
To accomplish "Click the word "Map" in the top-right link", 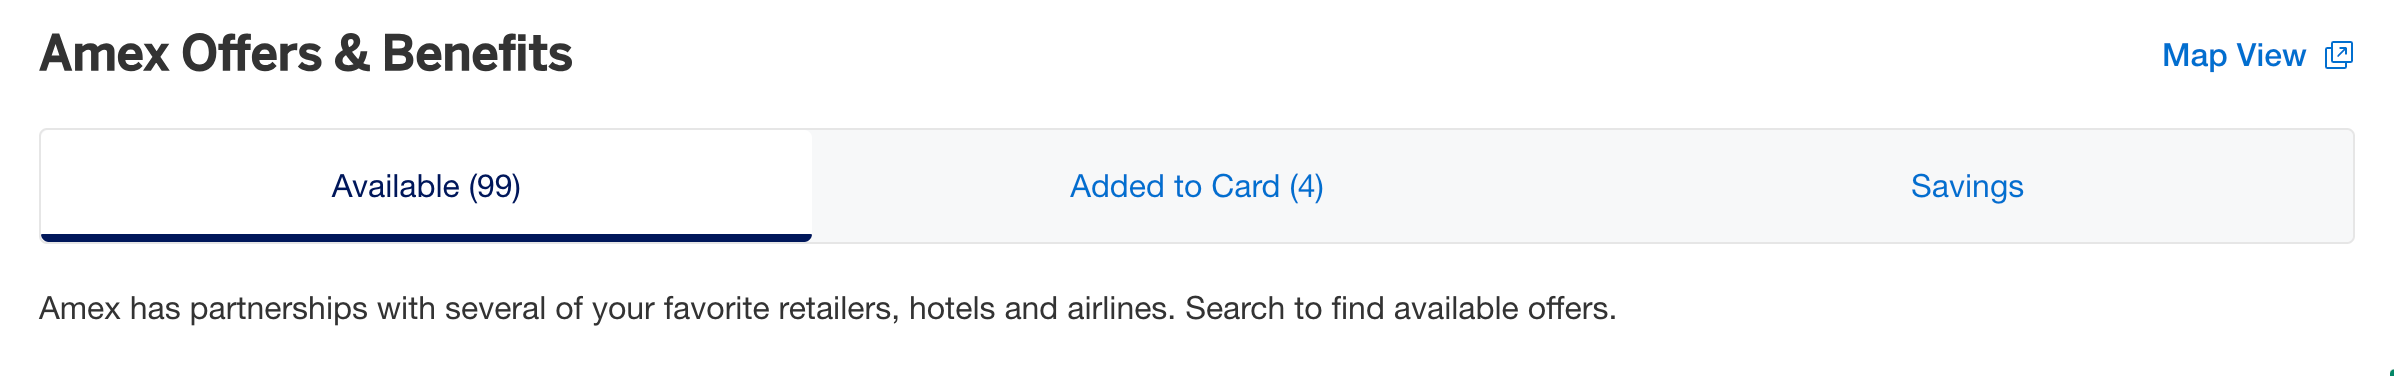I will [x=2194, y=55].
